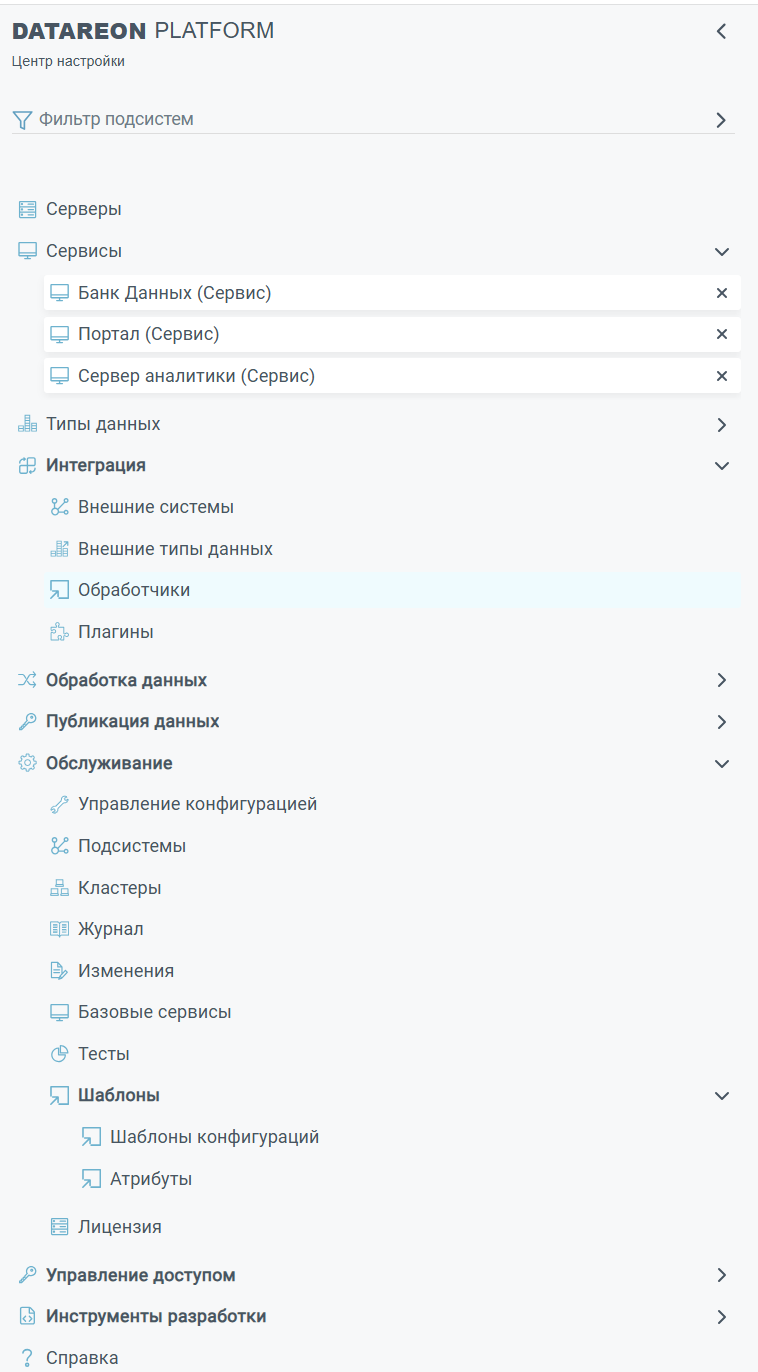Collapse the Сервисы section chevron
Image resolution: width=758 pixels, height=1372 pixels.
click(x=721, y=251)
